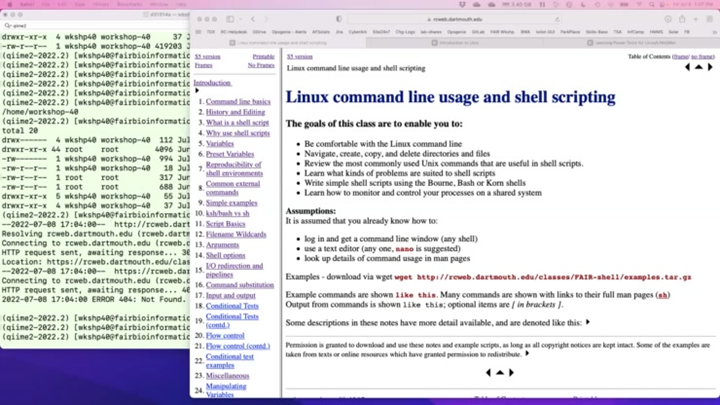The height and width of the screenshot is (405, 720).
Task: Click the Safari share icon
Action: 682,19
